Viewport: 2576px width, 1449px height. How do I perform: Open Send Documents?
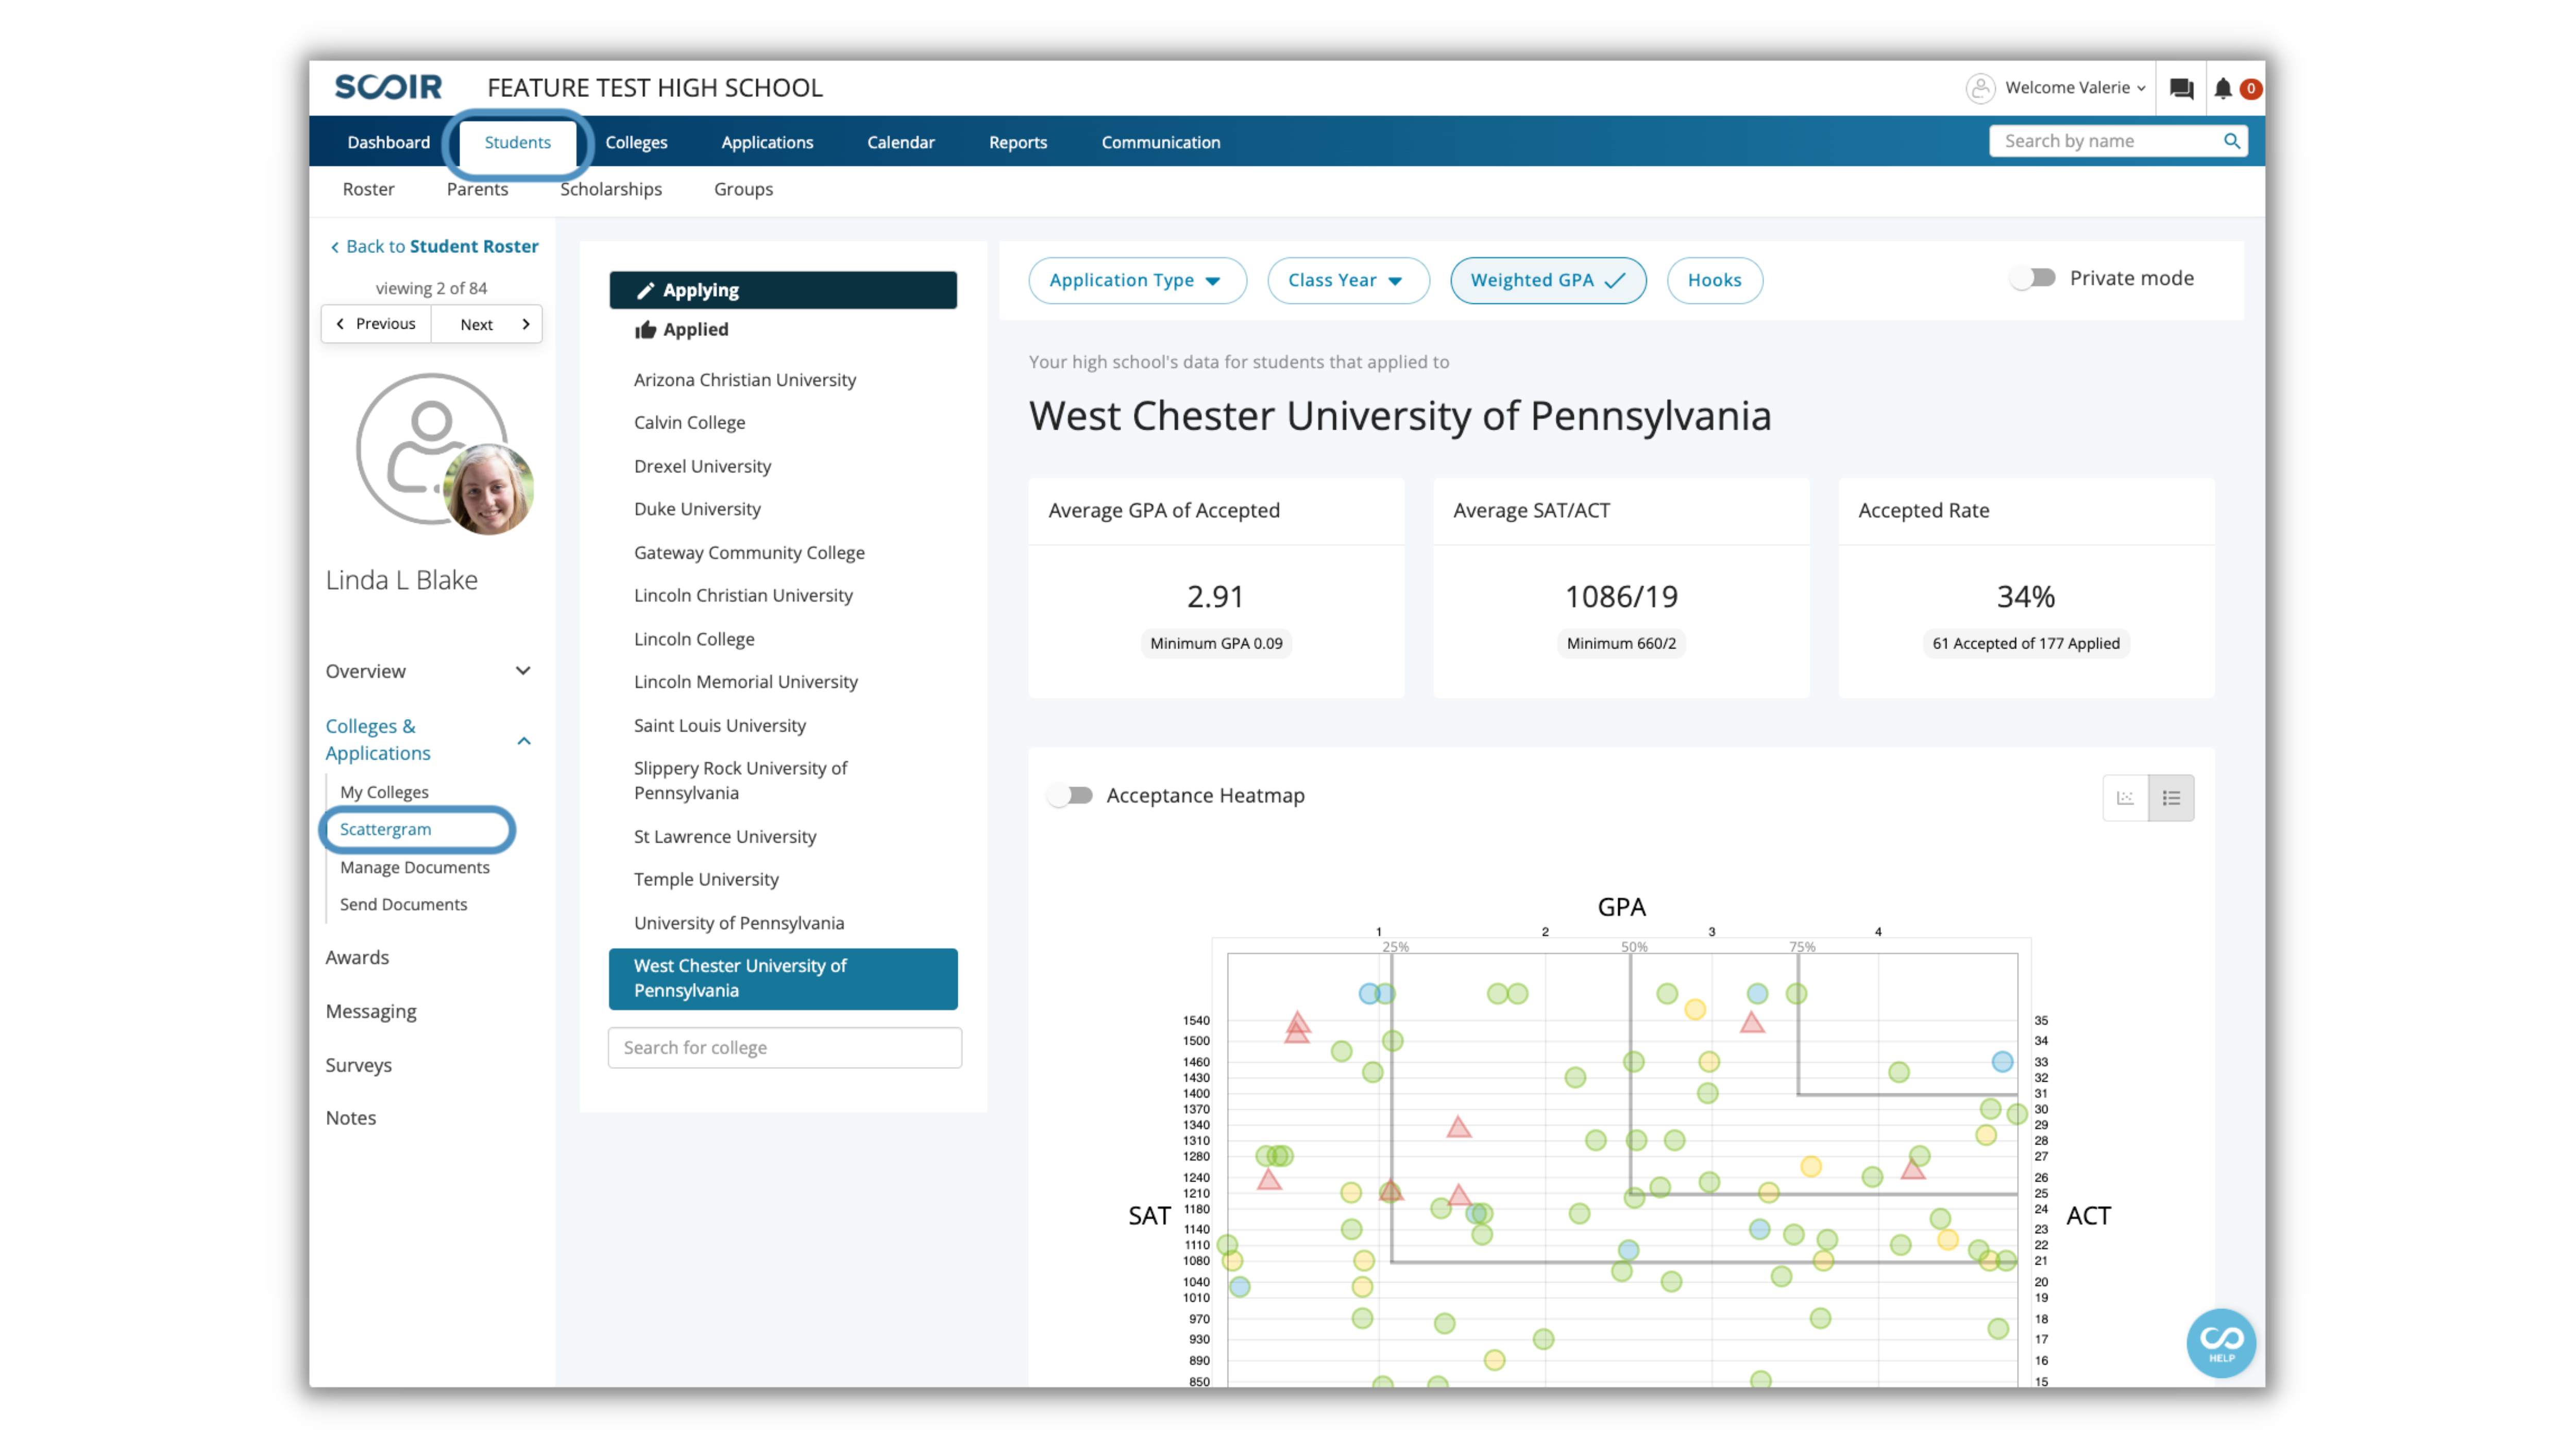coord(403,904)
